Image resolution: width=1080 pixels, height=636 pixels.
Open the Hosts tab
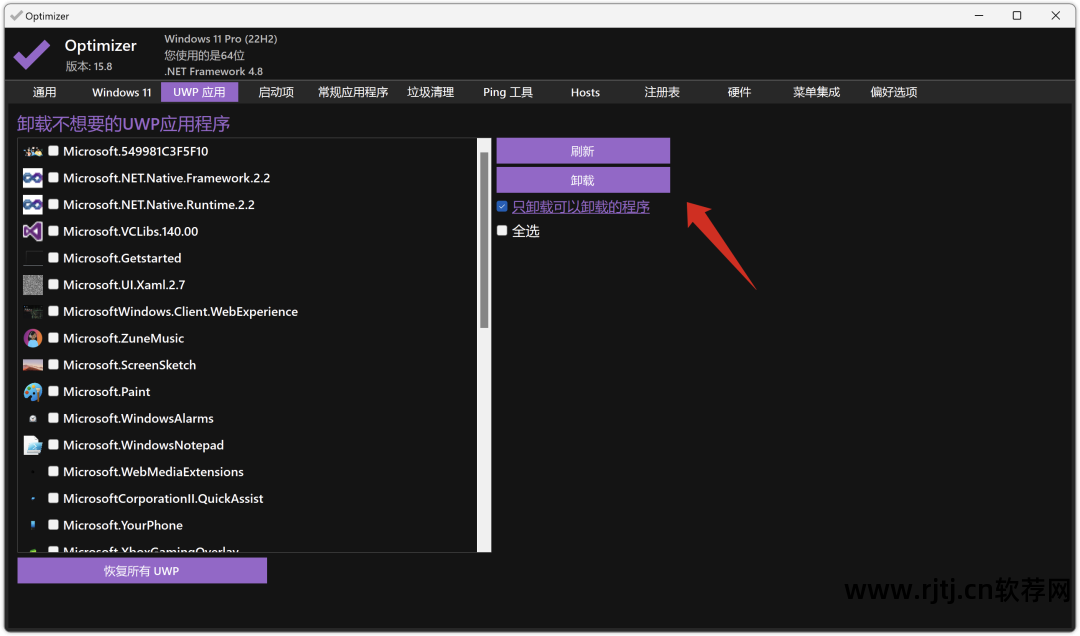click(x=585, y=92)
